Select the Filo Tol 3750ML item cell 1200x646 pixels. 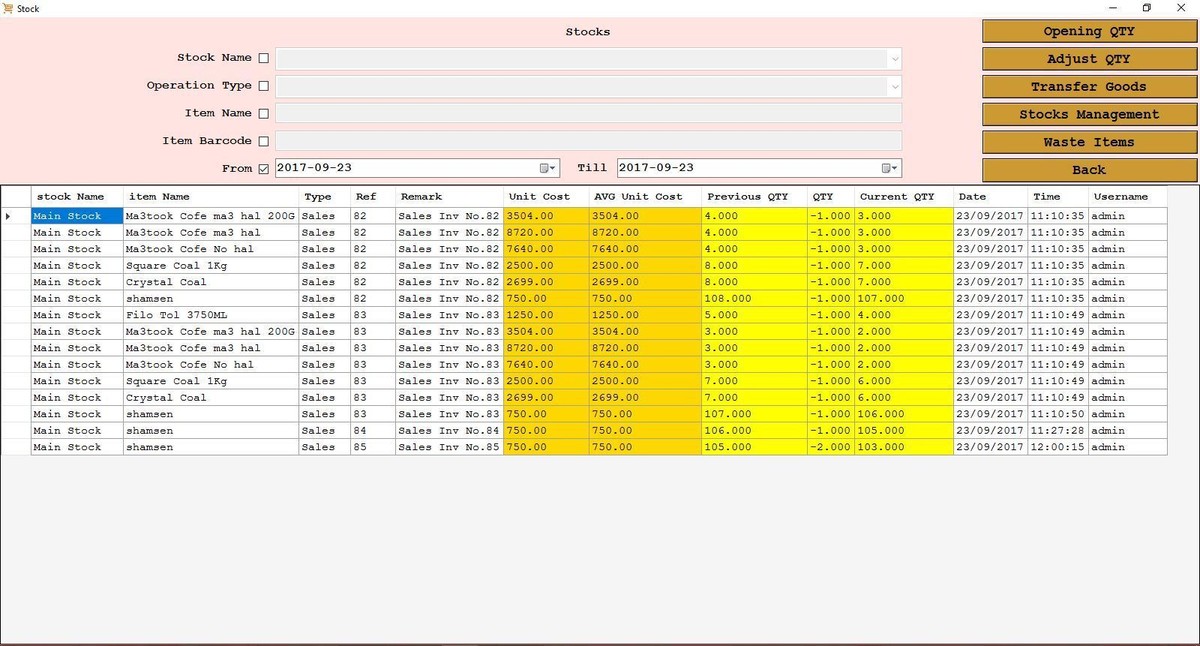[211, 315]
